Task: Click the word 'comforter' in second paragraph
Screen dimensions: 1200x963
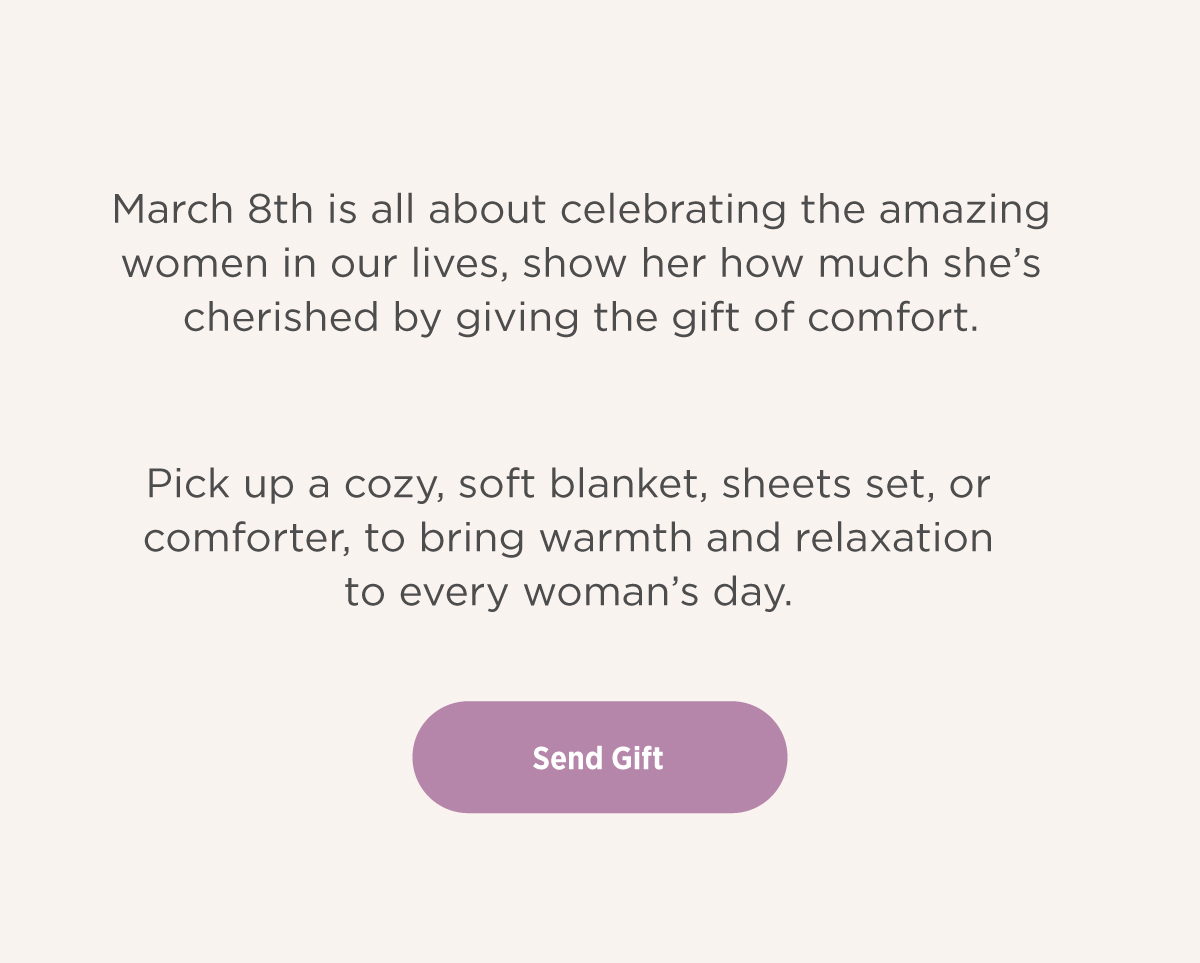Action: point(248,539)
